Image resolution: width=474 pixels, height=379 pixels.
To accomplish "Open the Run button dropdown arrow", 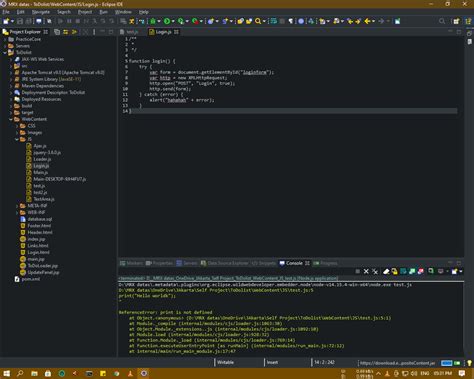I will (x=173, y=21).
